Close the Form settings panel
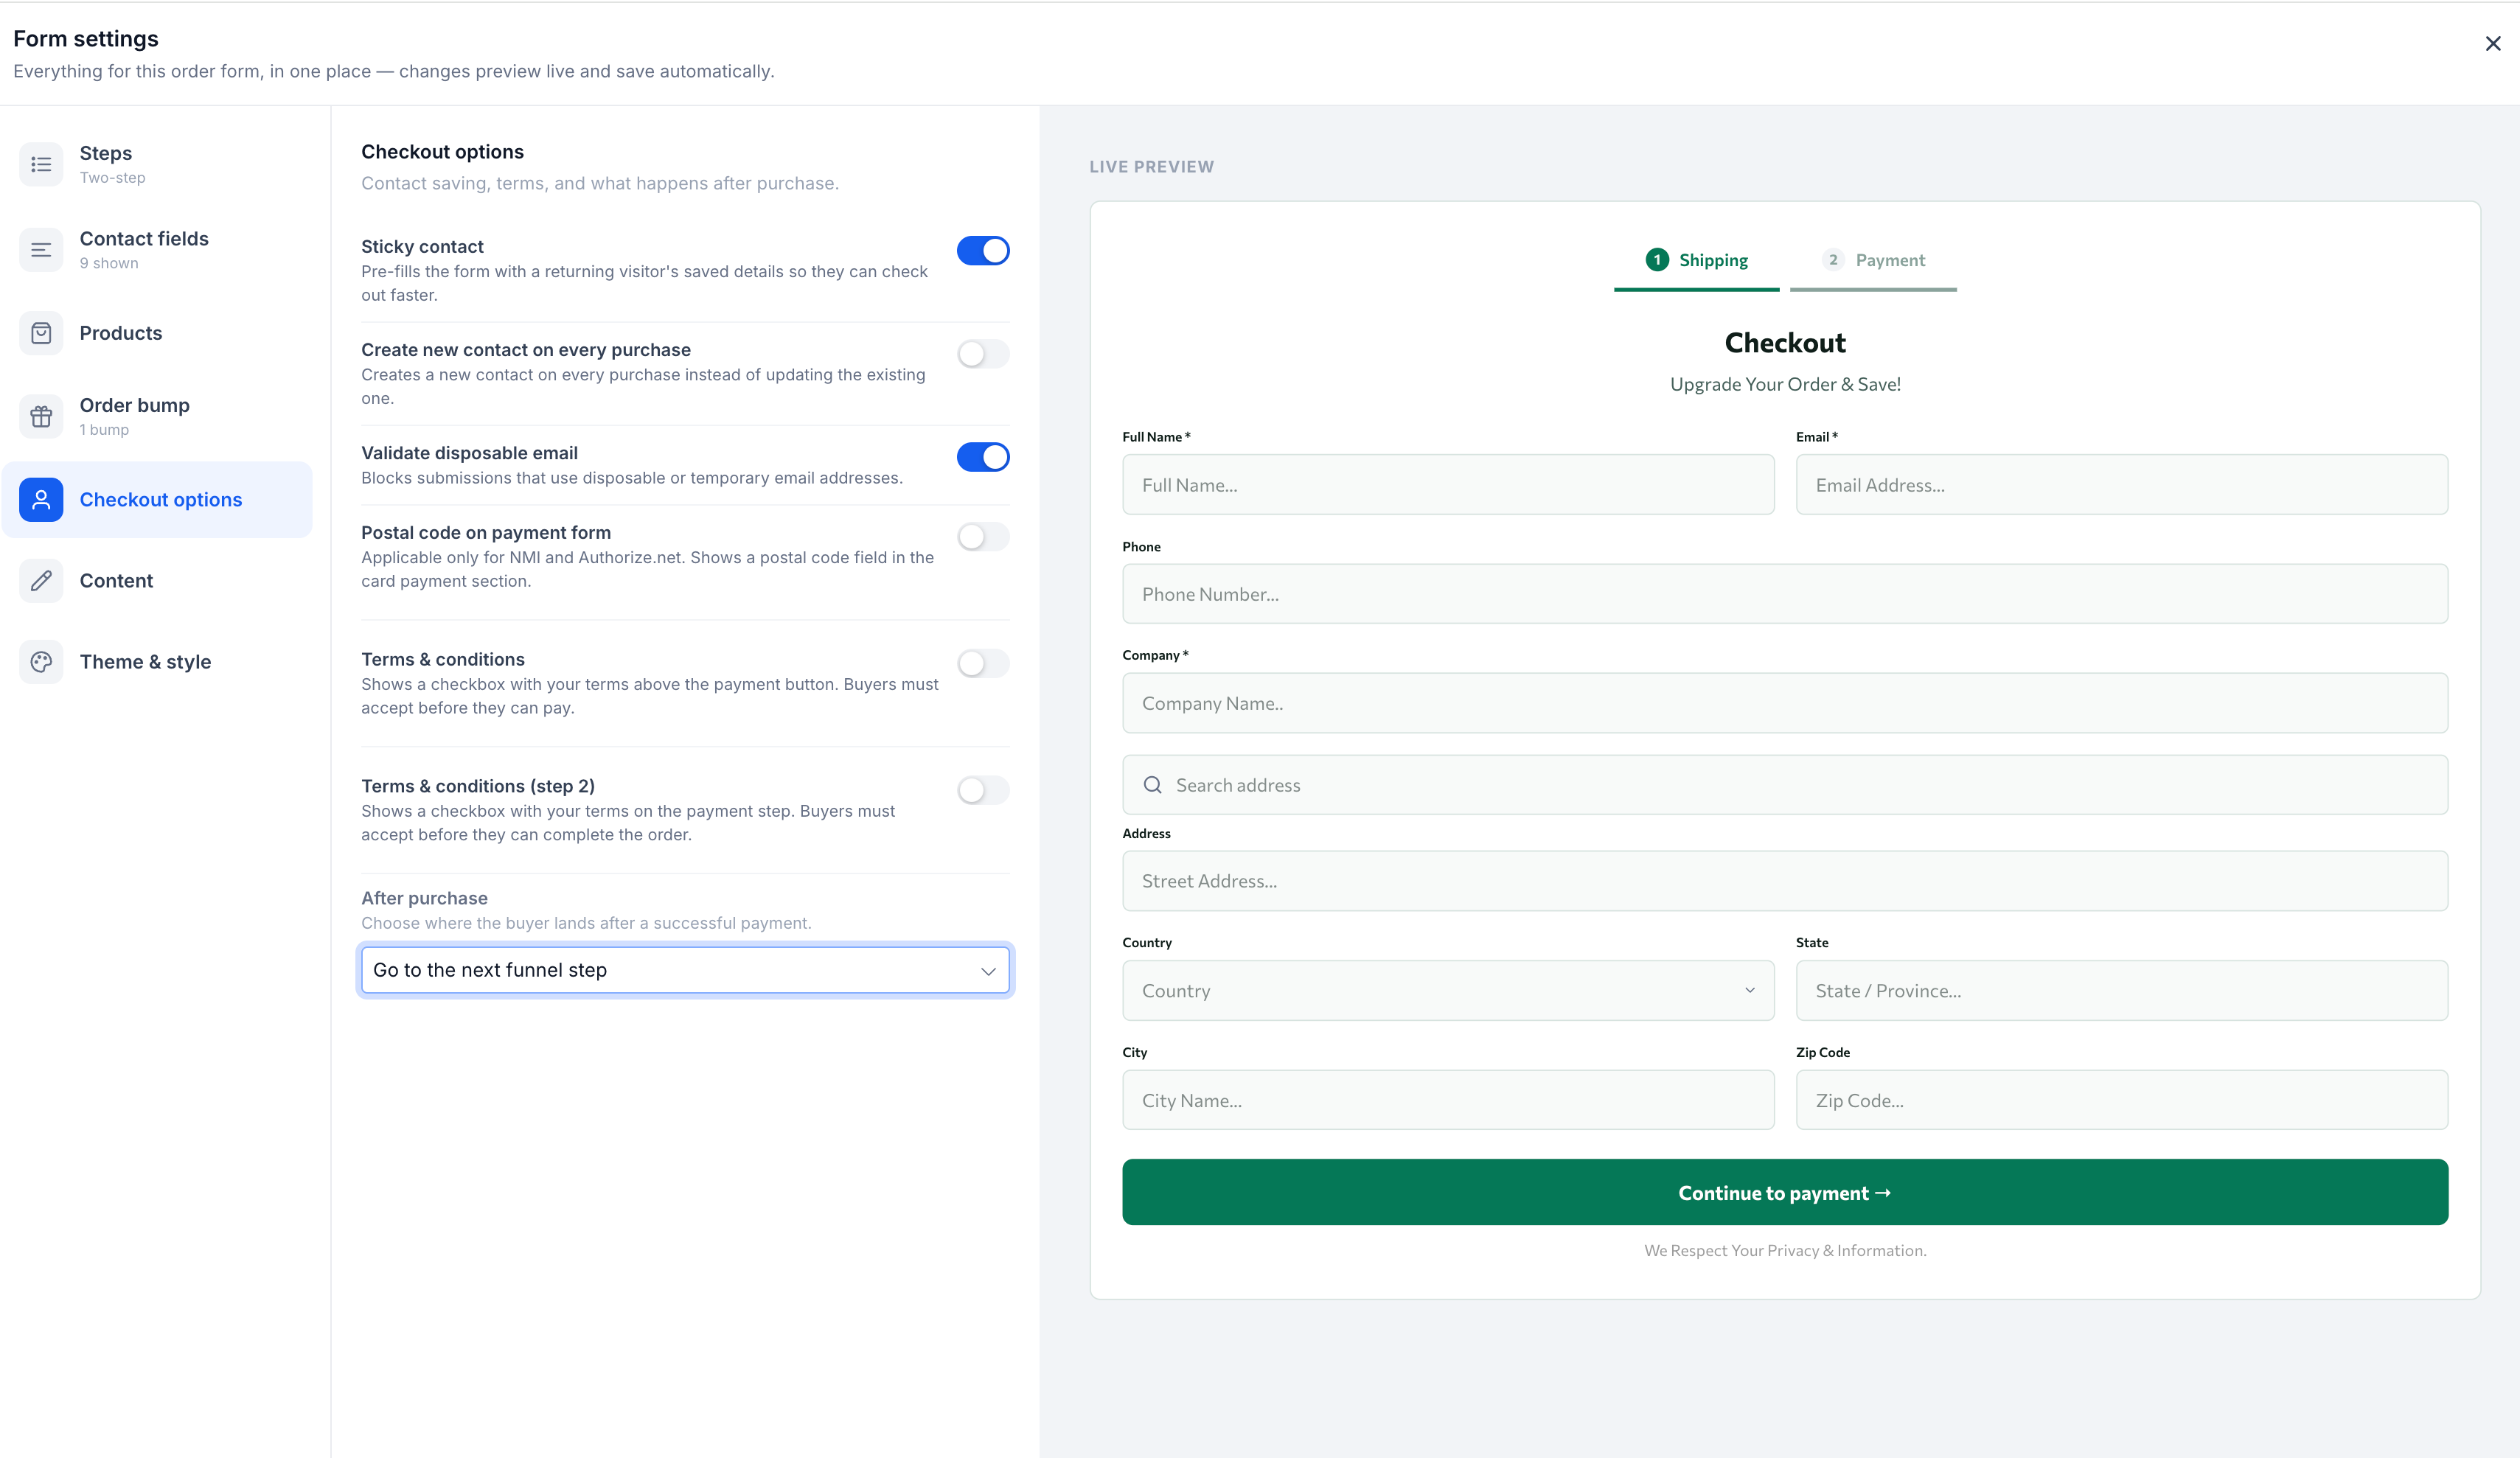The width and height of the screenshot is (2520, 1458). [2492, 44]
